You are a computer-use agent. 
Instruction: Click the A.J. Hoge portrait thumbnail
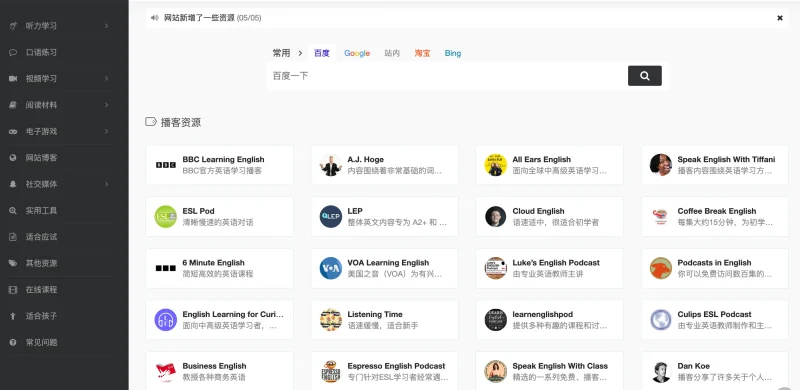pyautogui.click(x=331, y=165)
